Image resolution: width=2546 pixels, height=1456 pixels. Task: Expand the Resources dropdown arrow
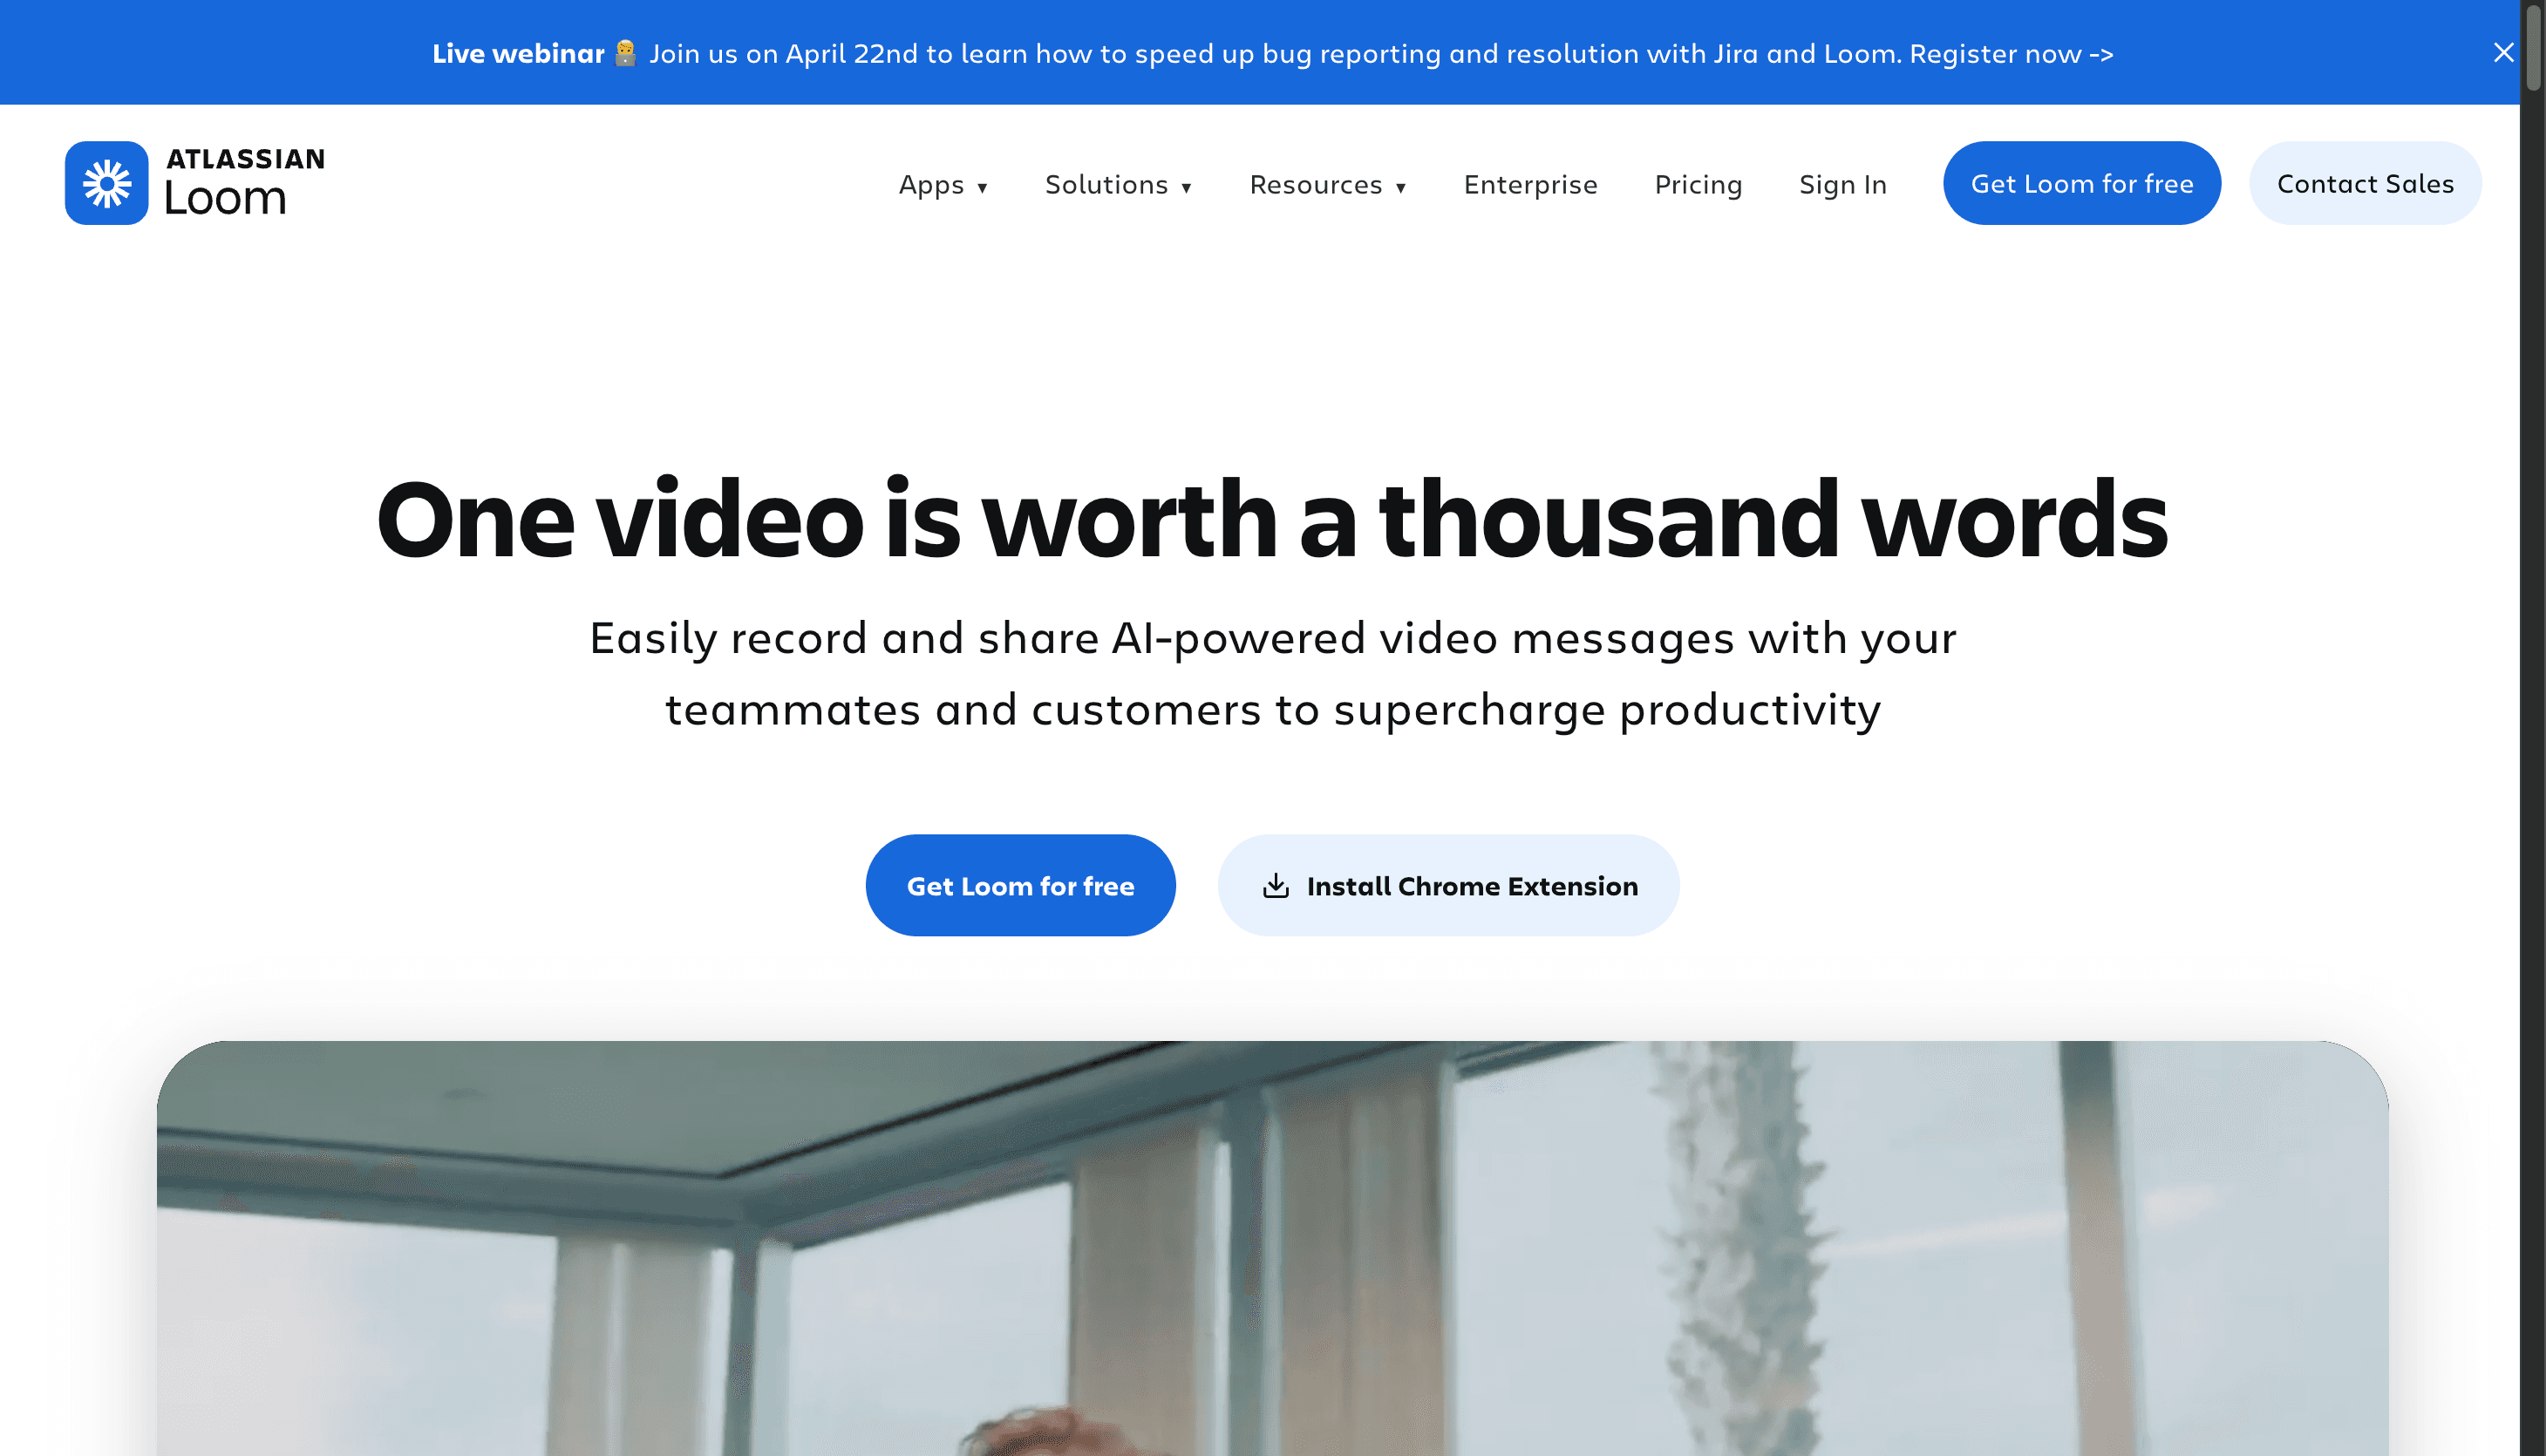[1400, 187]
